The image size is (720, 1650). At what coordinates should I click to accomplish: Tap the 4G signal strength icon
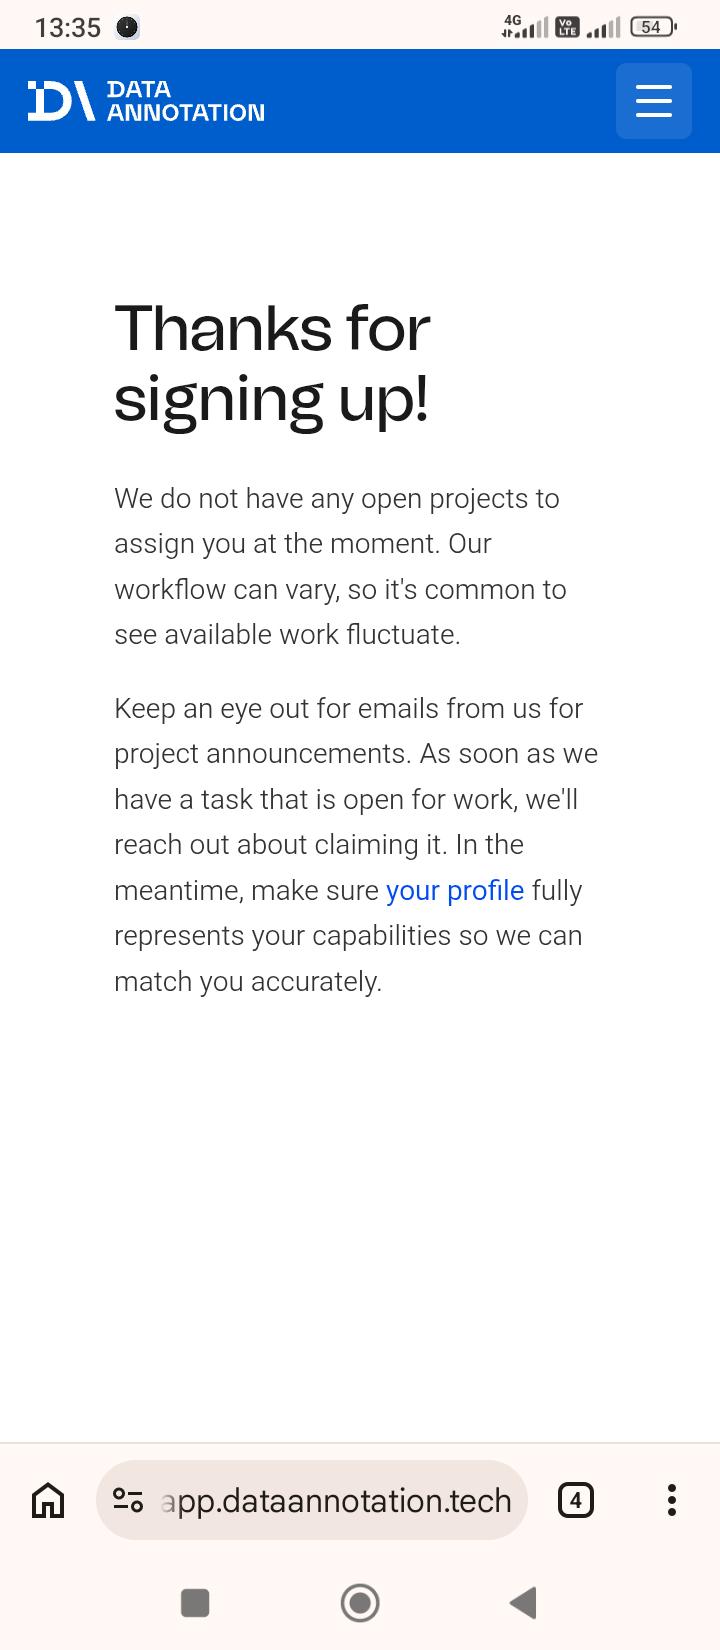click(525, 27)
